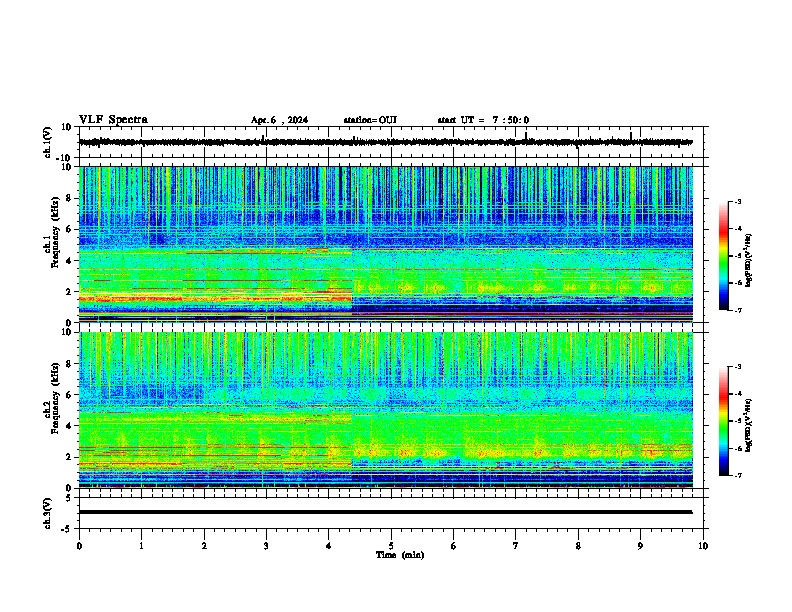Click the 'VLF Spectra' plot title

(x=113, y=120)
